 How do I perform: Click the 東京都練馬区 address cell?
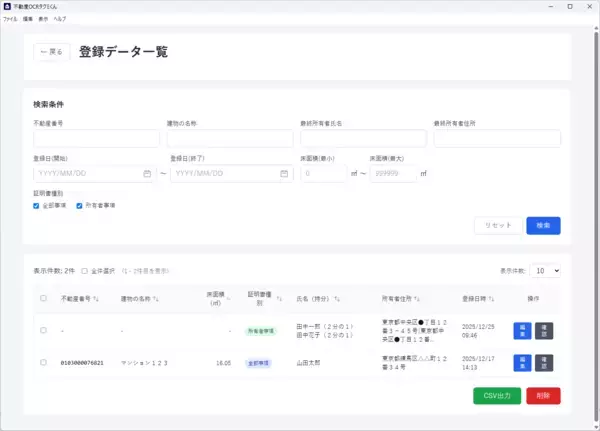click(x=414, y=363)
